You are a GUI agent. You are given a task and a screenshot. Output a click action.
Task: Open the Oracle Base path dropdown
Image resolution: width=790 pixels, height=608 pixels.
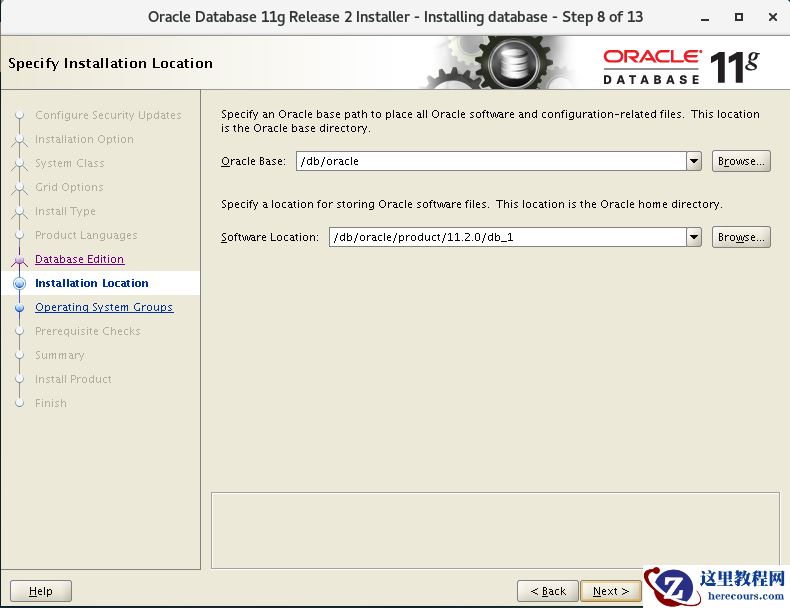(x=694, y=161)
